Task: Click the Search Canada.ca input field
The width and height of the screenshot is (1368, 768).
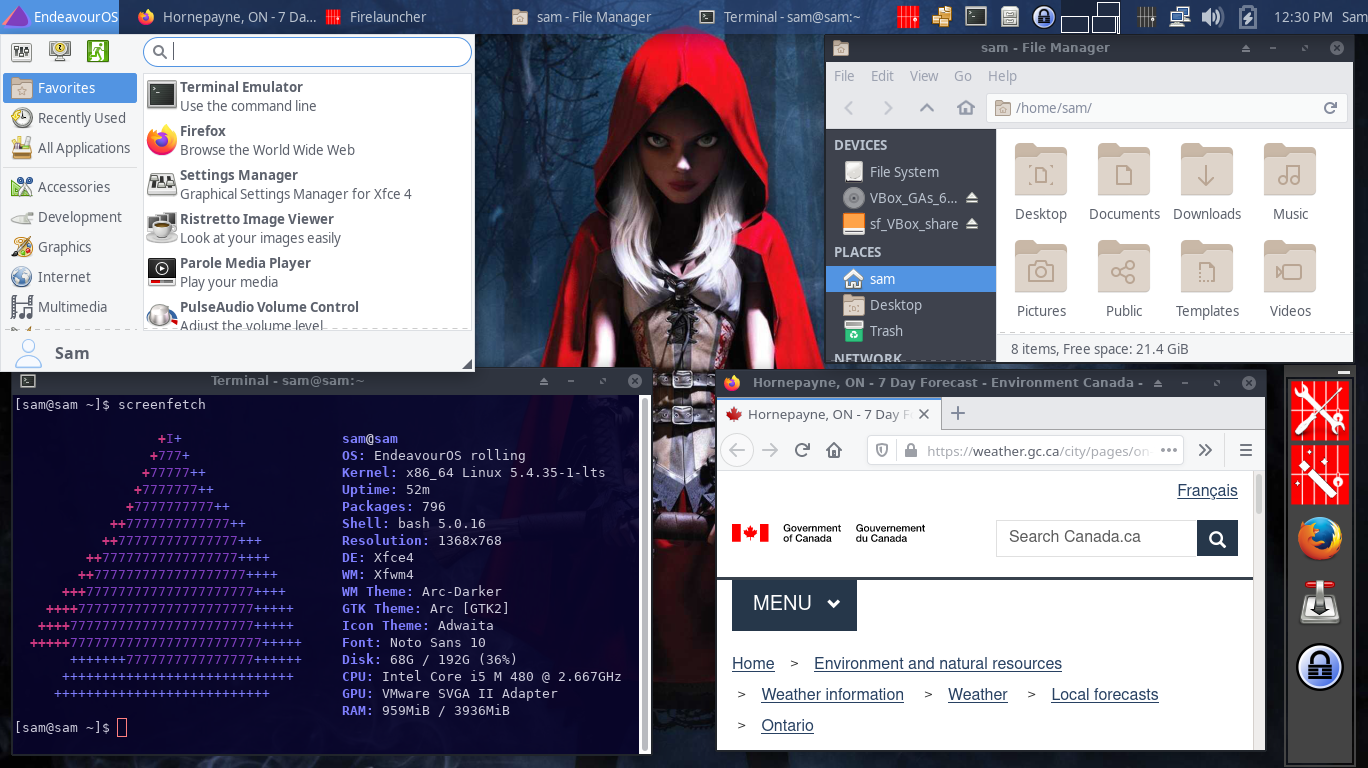Action: coord(1096,537)
